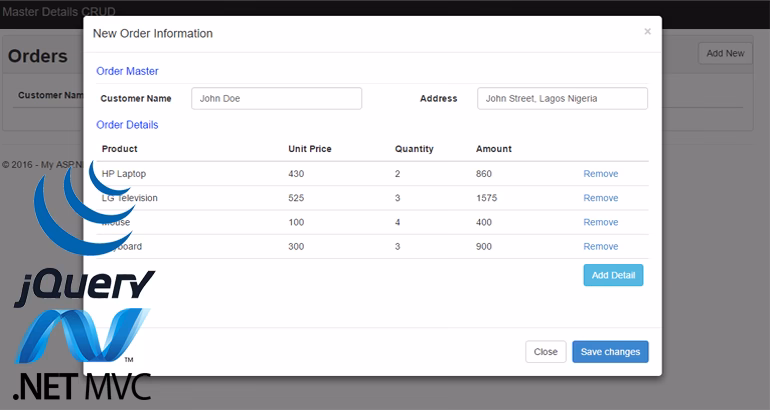Click the Customer Name input field
The width and height of the screenshot is (770, 410).
[276, 98]
